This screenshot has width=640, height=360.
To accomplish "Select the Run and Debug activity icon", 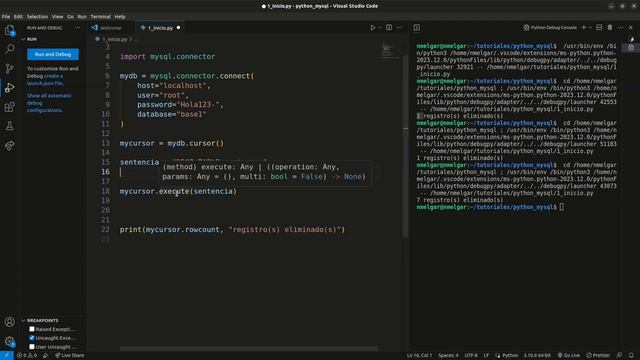I will coord(9,87).
